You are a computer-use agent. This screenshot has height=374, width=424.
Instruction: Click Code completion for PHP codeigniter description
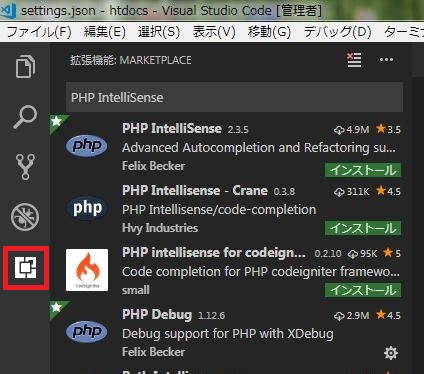[261, 272]
